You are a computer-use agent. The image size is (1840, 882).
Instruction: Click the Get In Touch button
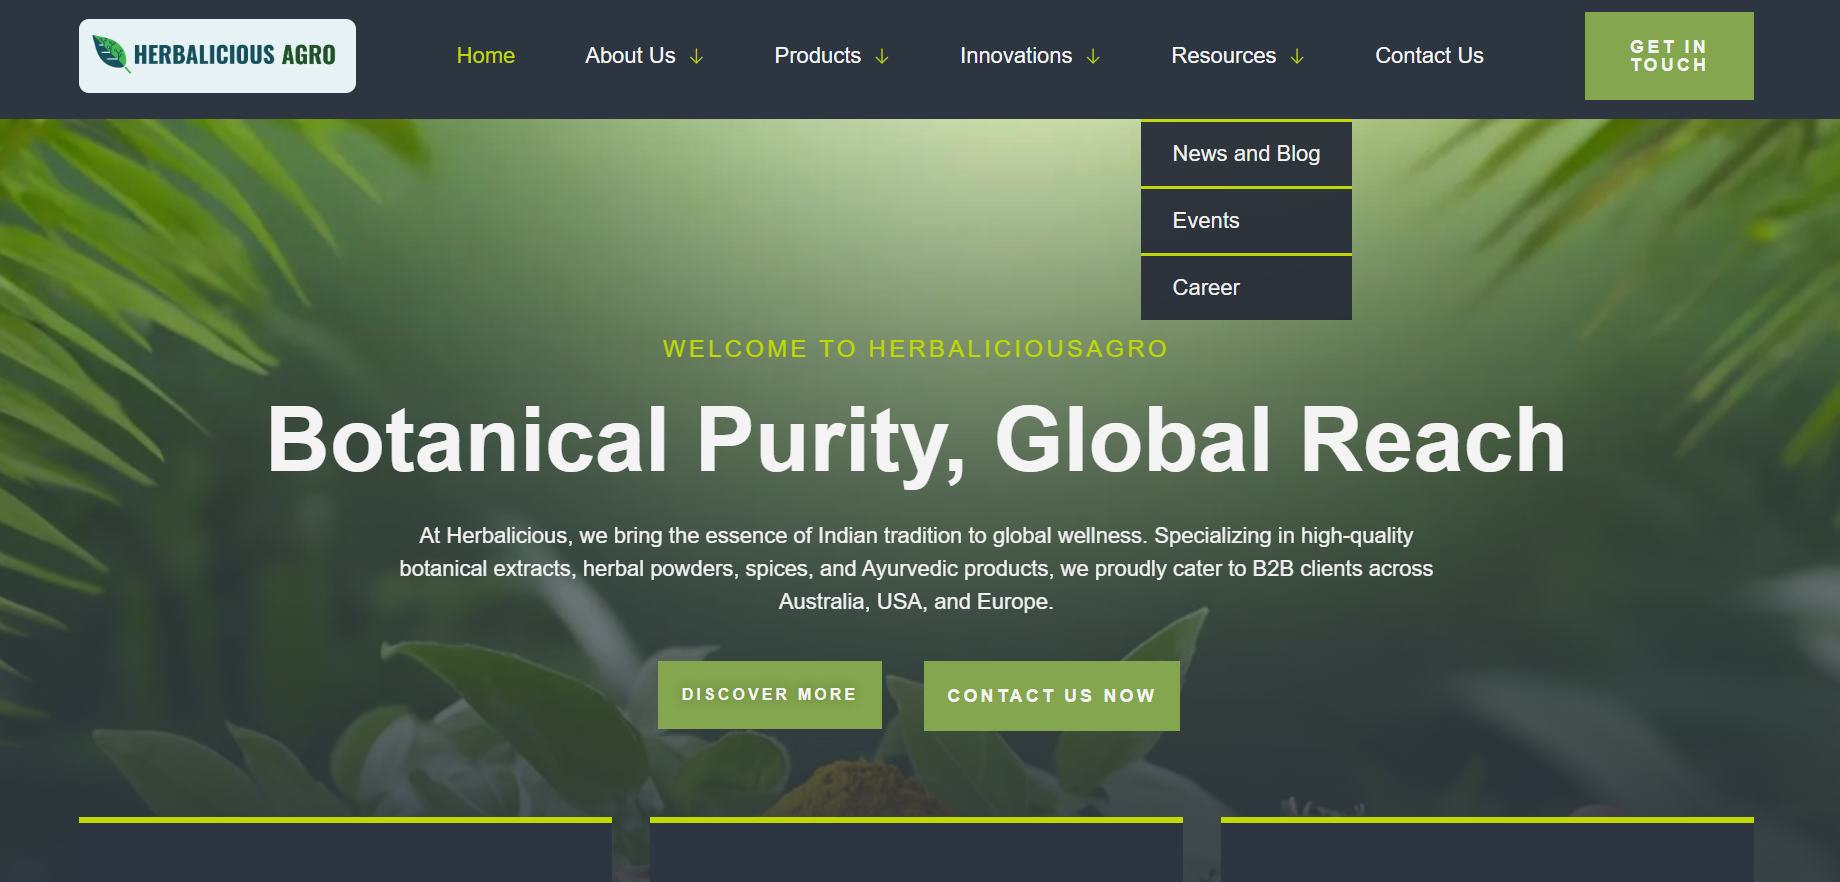1669,56
